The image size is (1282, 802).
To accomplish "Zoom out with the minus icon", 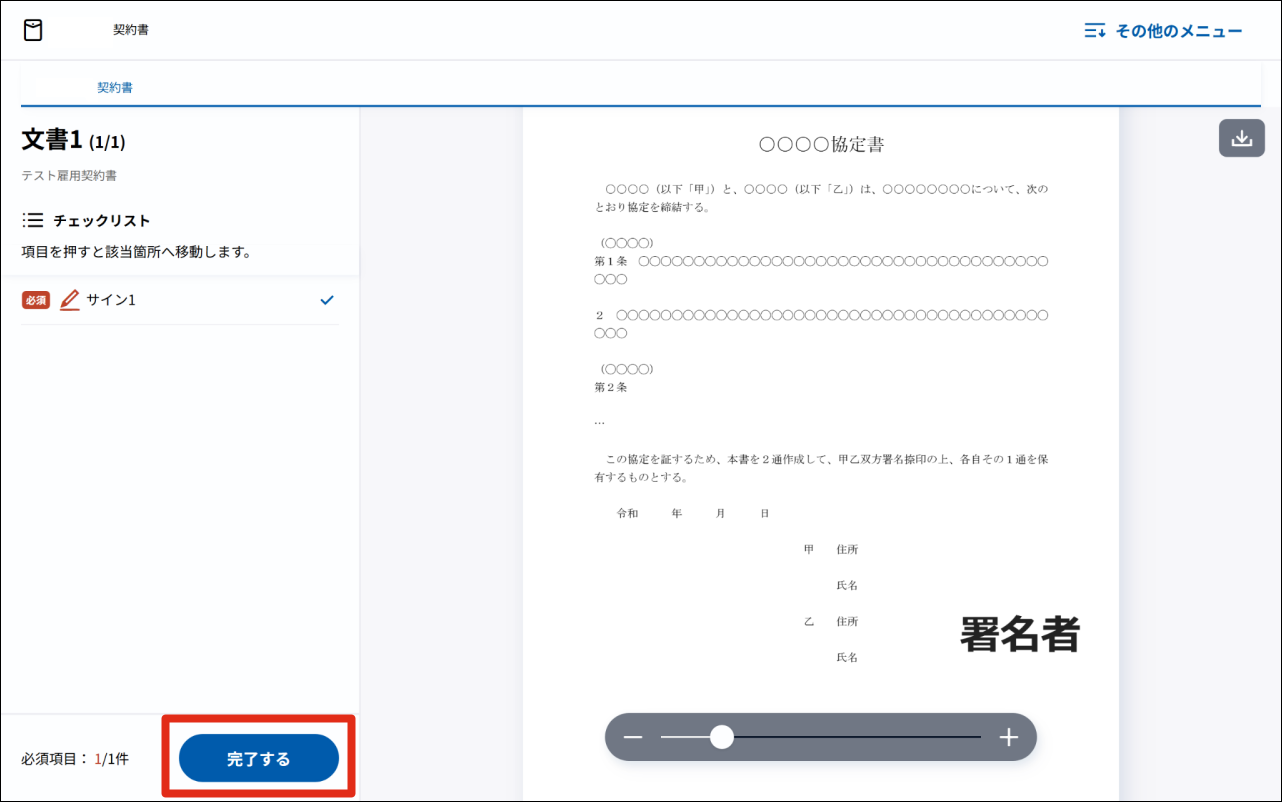I will [633, 738].
